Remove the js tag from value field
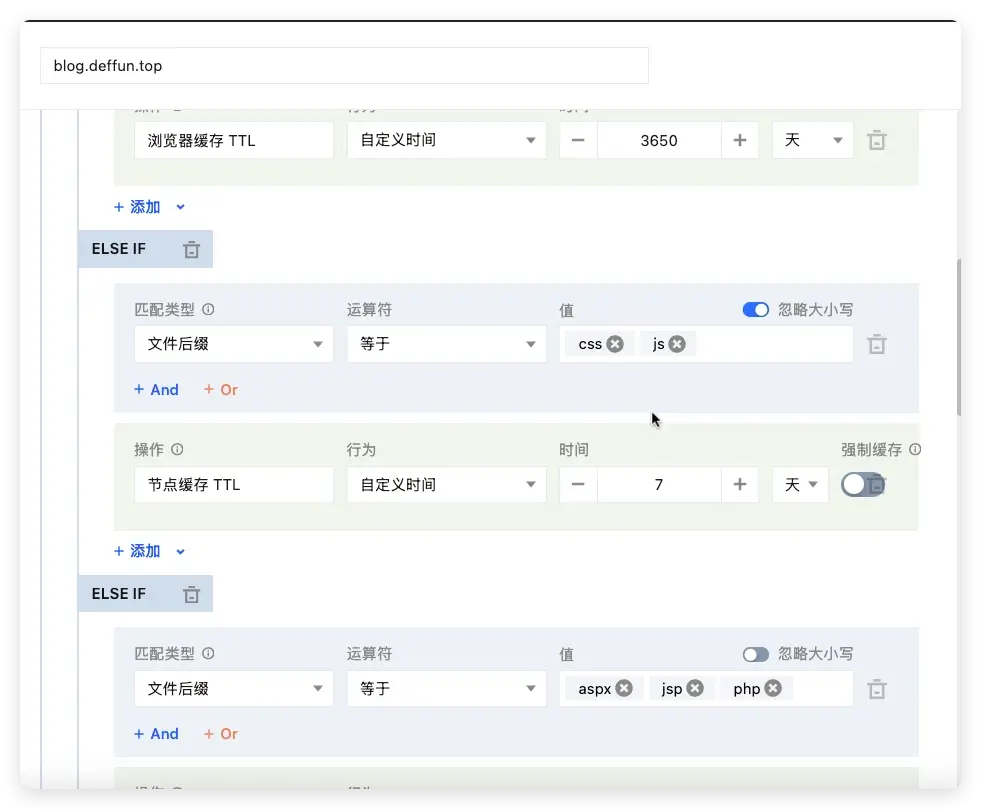 point(677,344)
